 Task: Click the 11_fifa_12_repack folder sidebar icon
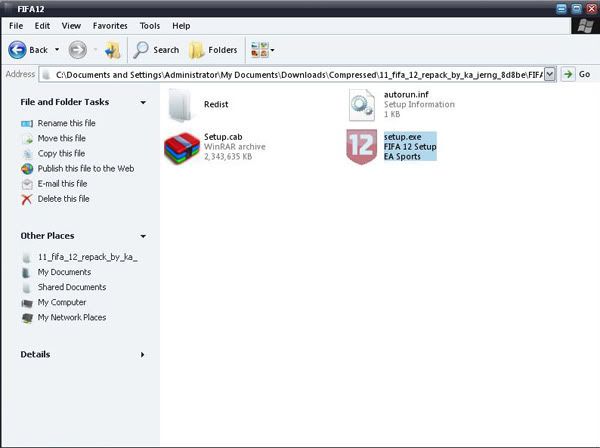coord(26,258)
